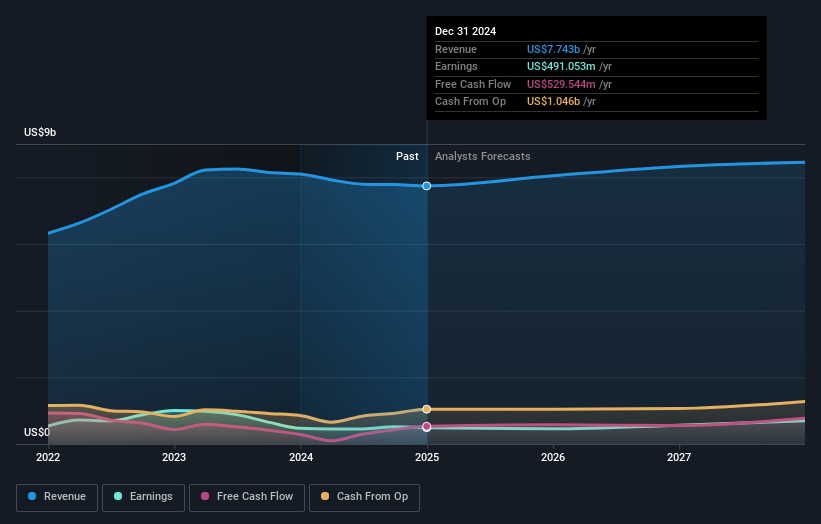821x524 pixels.
Task: Click the Dec 31 2024 tooltip date
Action: pyautogui.click(x=465, y=31)
